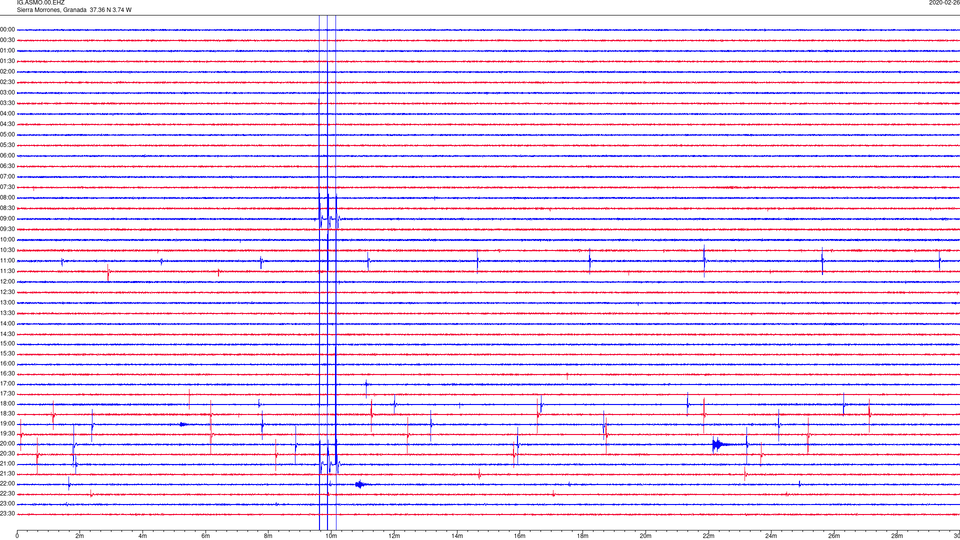The width and height of the screenshot is (960, 540).
Task: Select the 02:30 time row label
Action: pos(7,82)
